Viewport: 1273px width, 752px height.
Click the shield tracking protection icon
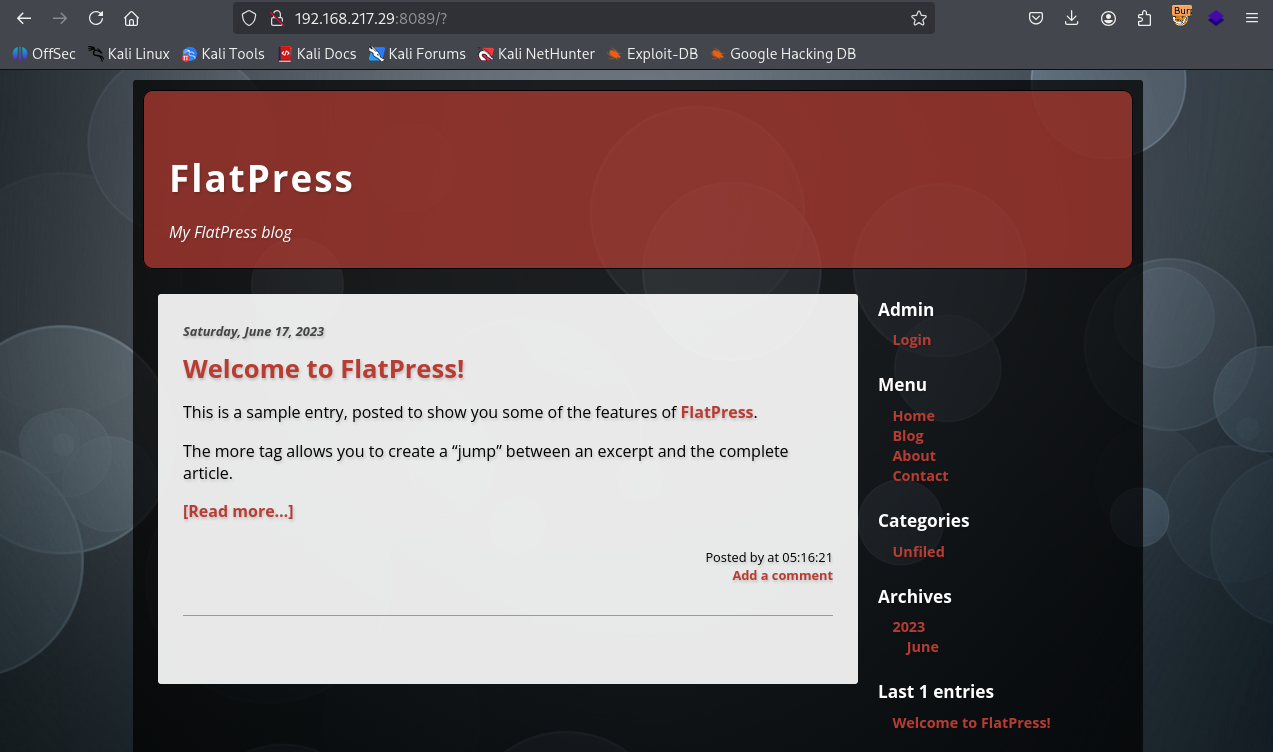click(x=250, y=18)
